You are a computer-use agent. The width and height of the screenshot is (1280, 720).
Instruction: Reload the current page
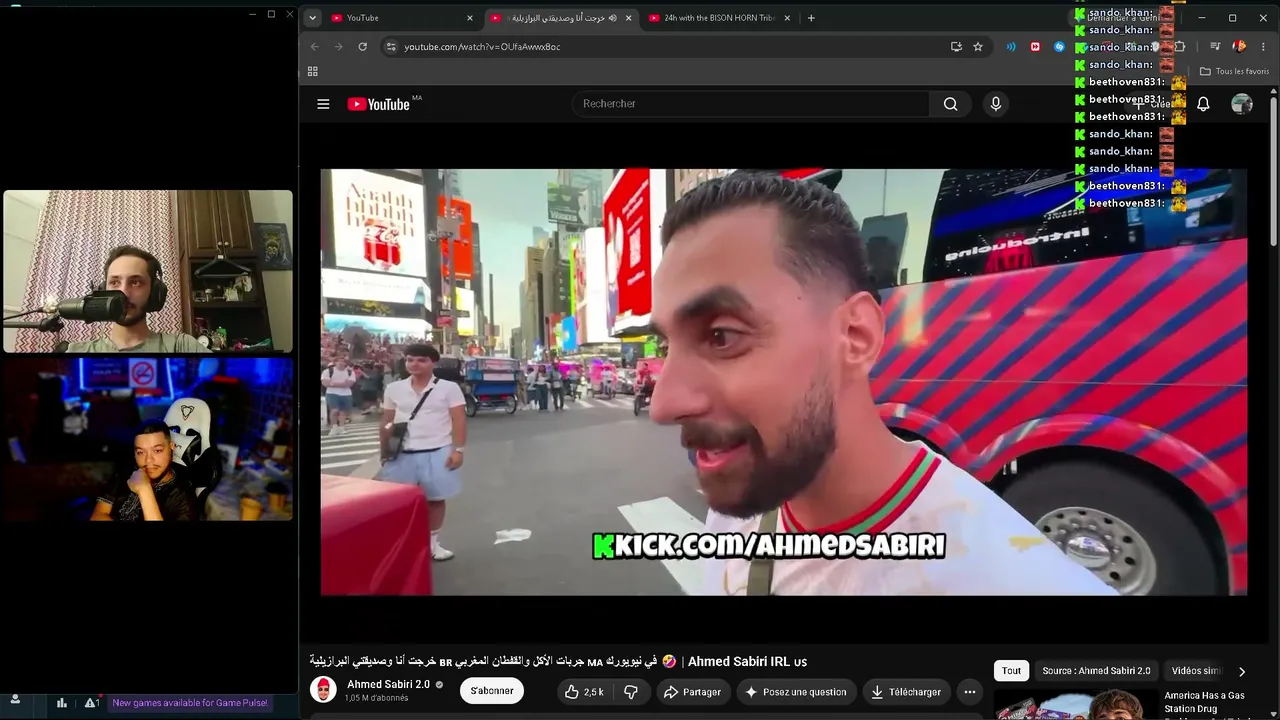point(362,46)
